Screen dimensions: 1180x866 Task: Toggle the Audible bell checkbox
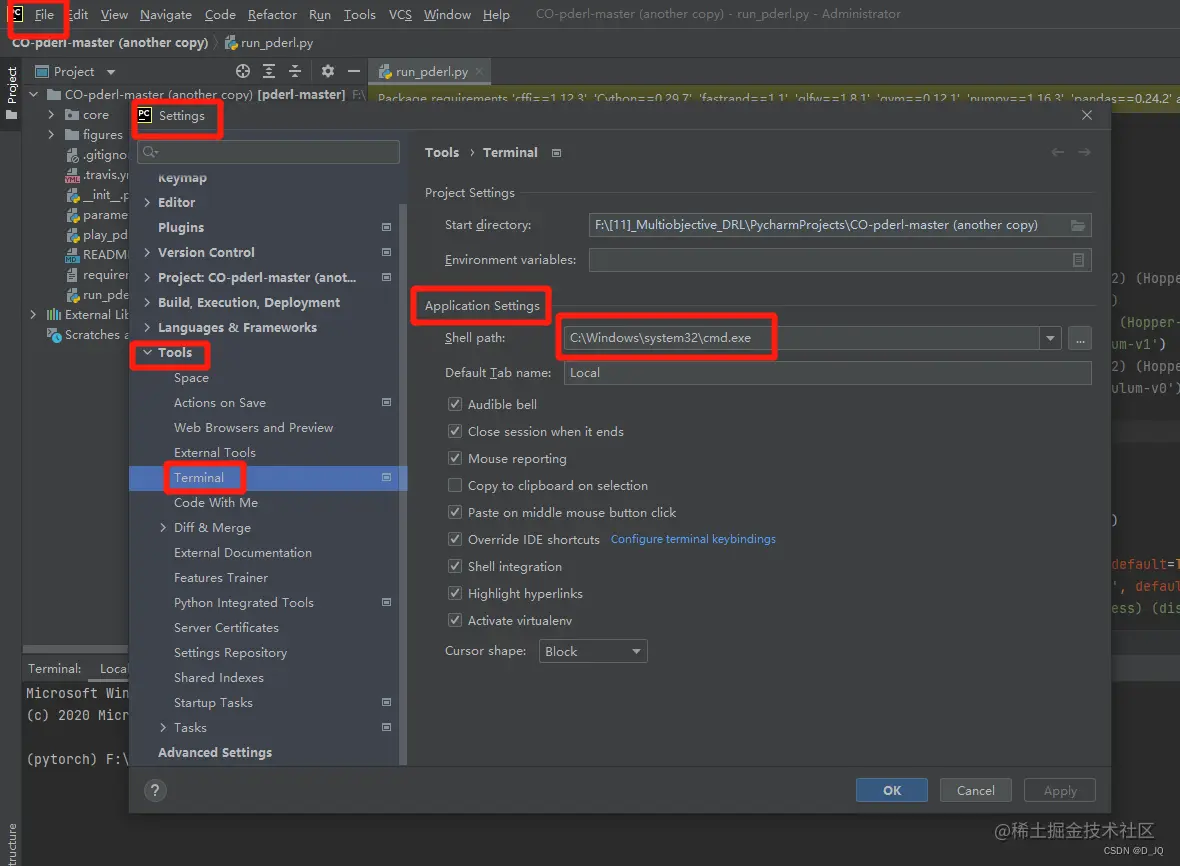click(x=455, y=404)
